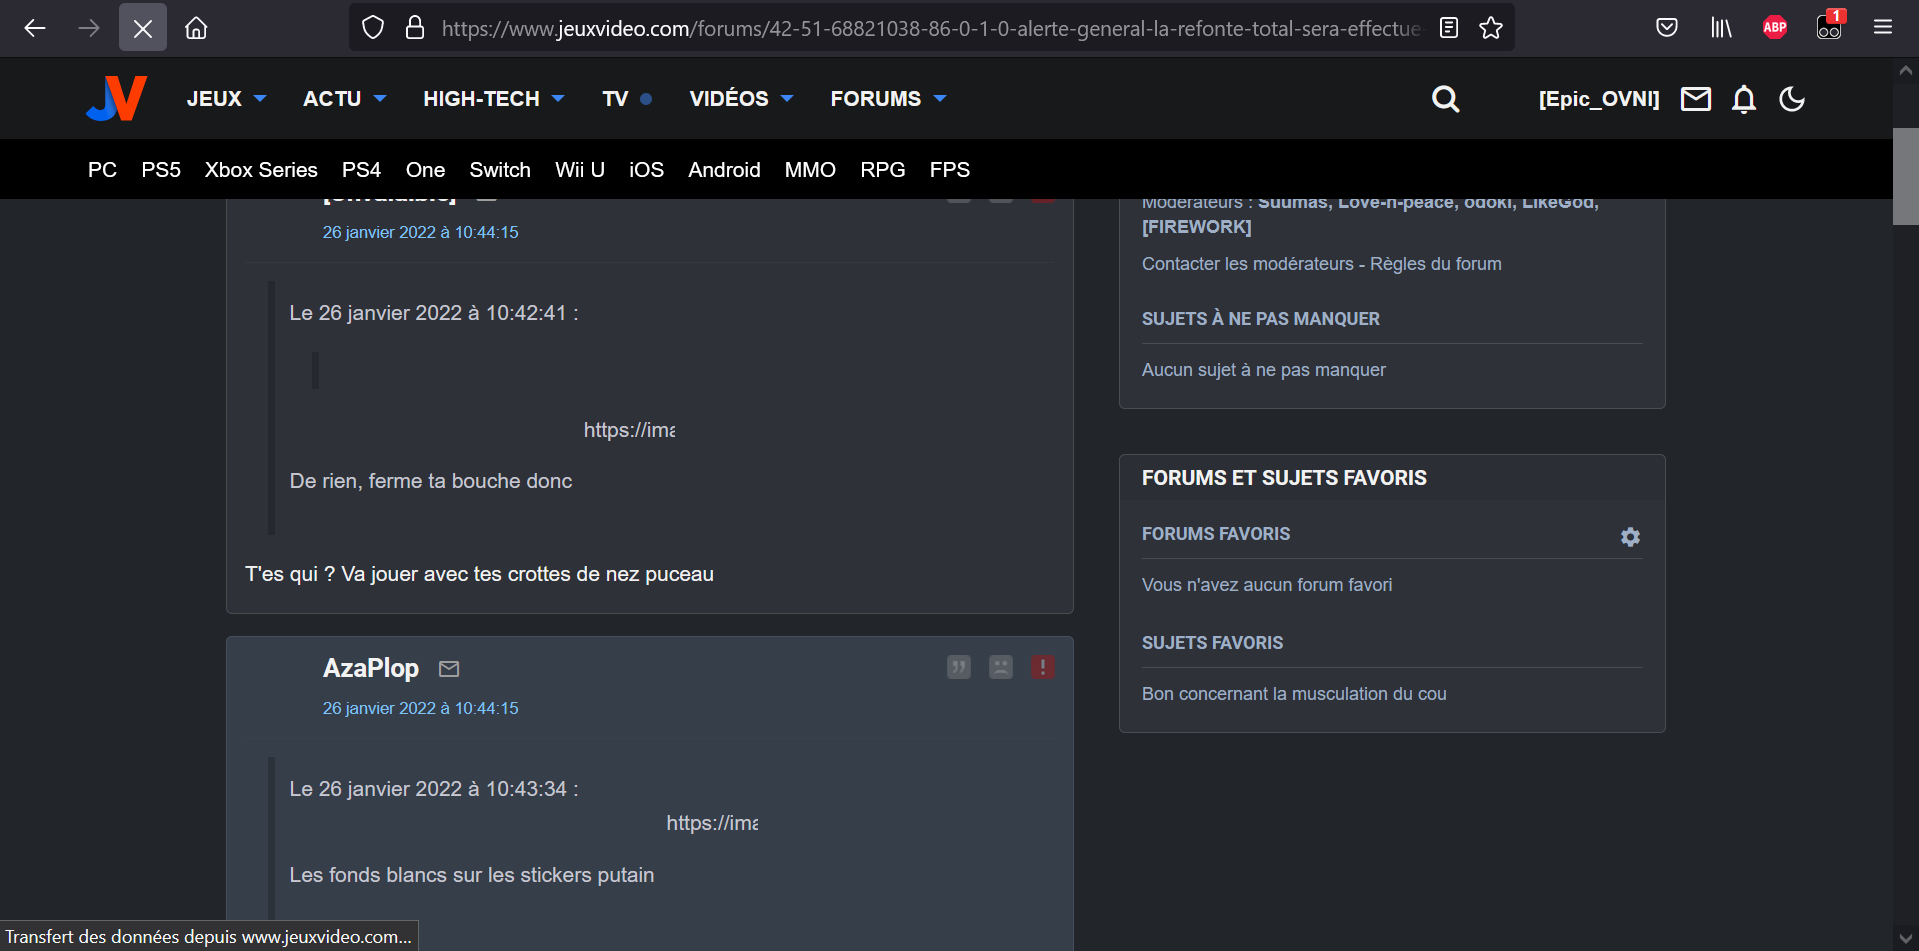This screenshot has height=951, width=1919.
Task: Select the Xbox Series platform
Action: pos(261,170)
